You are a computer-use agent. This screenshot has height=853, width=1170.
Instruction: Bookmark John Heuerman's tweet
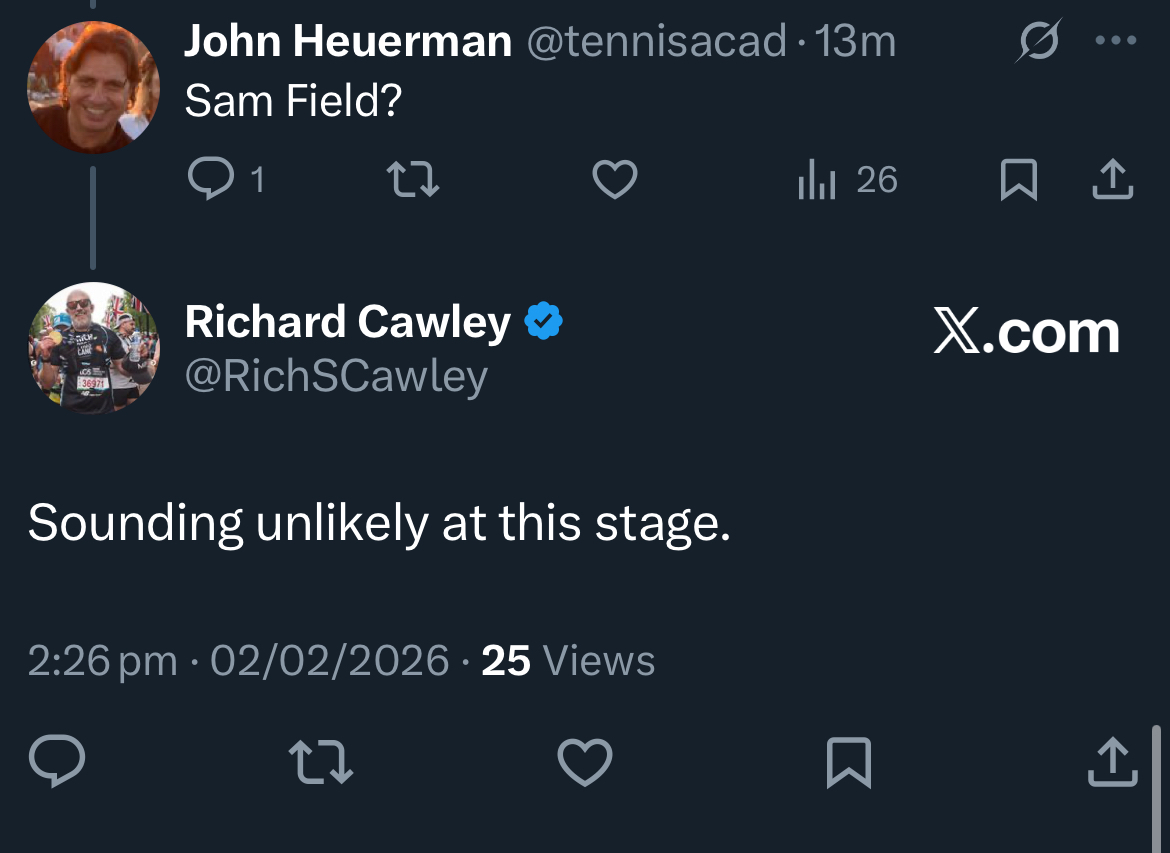point(1018,180)
